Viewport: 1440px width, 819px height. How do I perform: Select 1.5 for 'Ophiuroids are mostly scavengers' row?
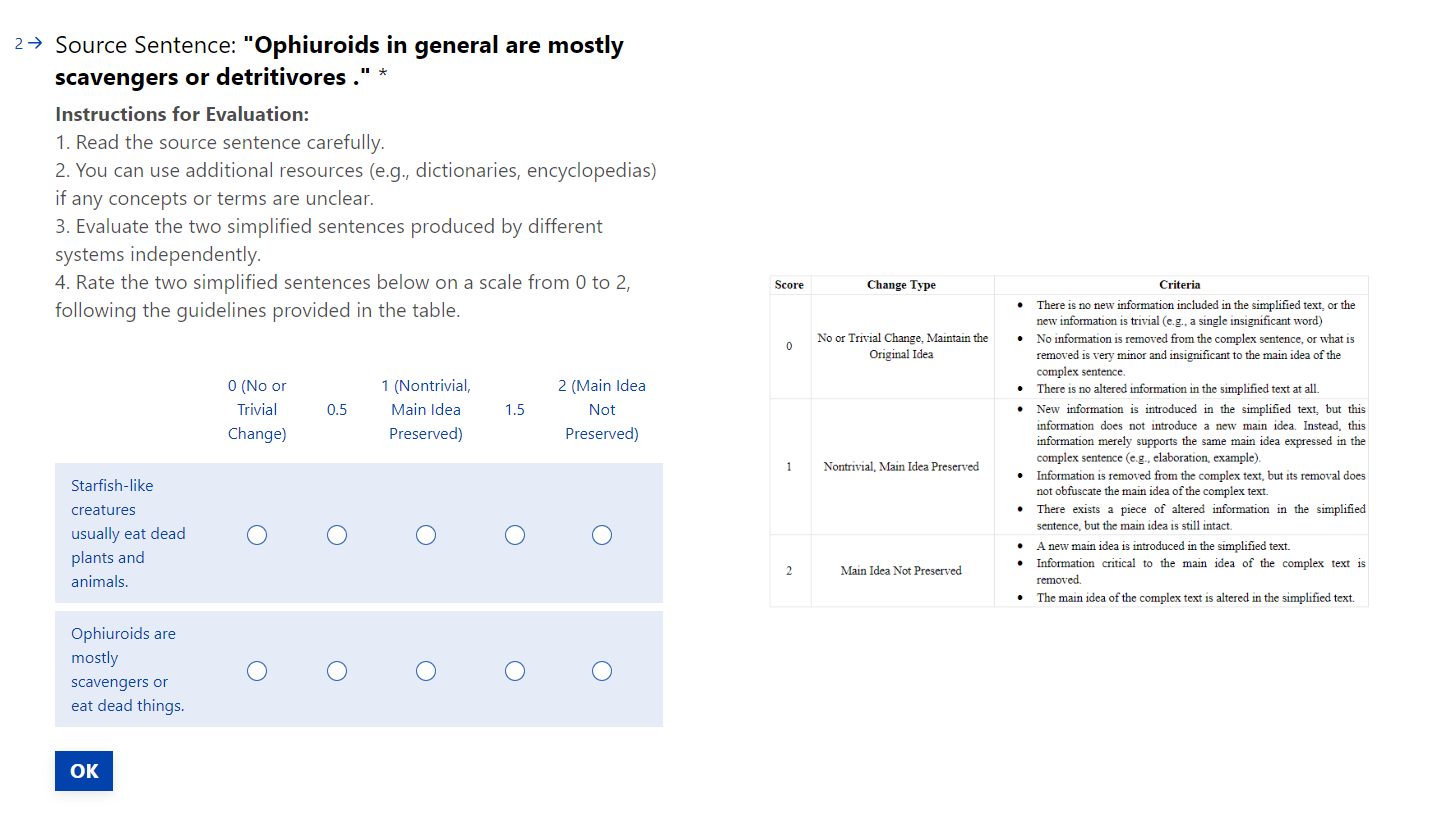pyautogui.click(x=515, y=671)
